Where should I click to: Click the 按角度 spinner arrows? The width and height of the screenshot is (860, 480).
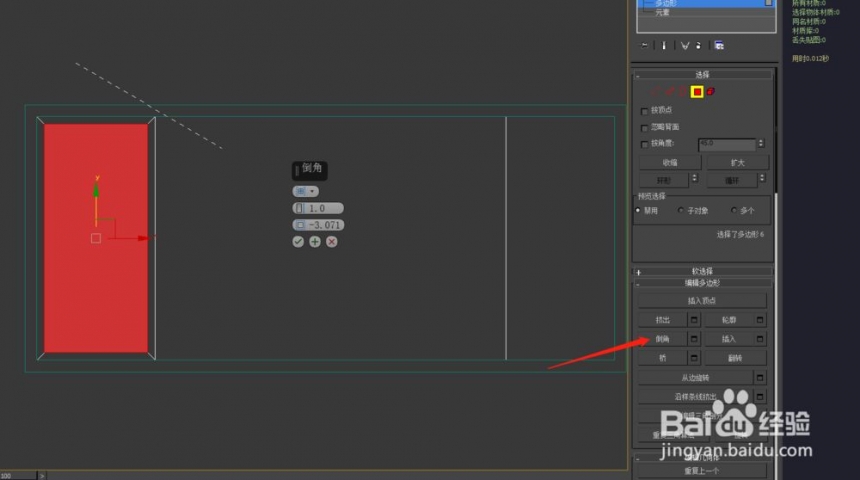[x=761, y=143]
